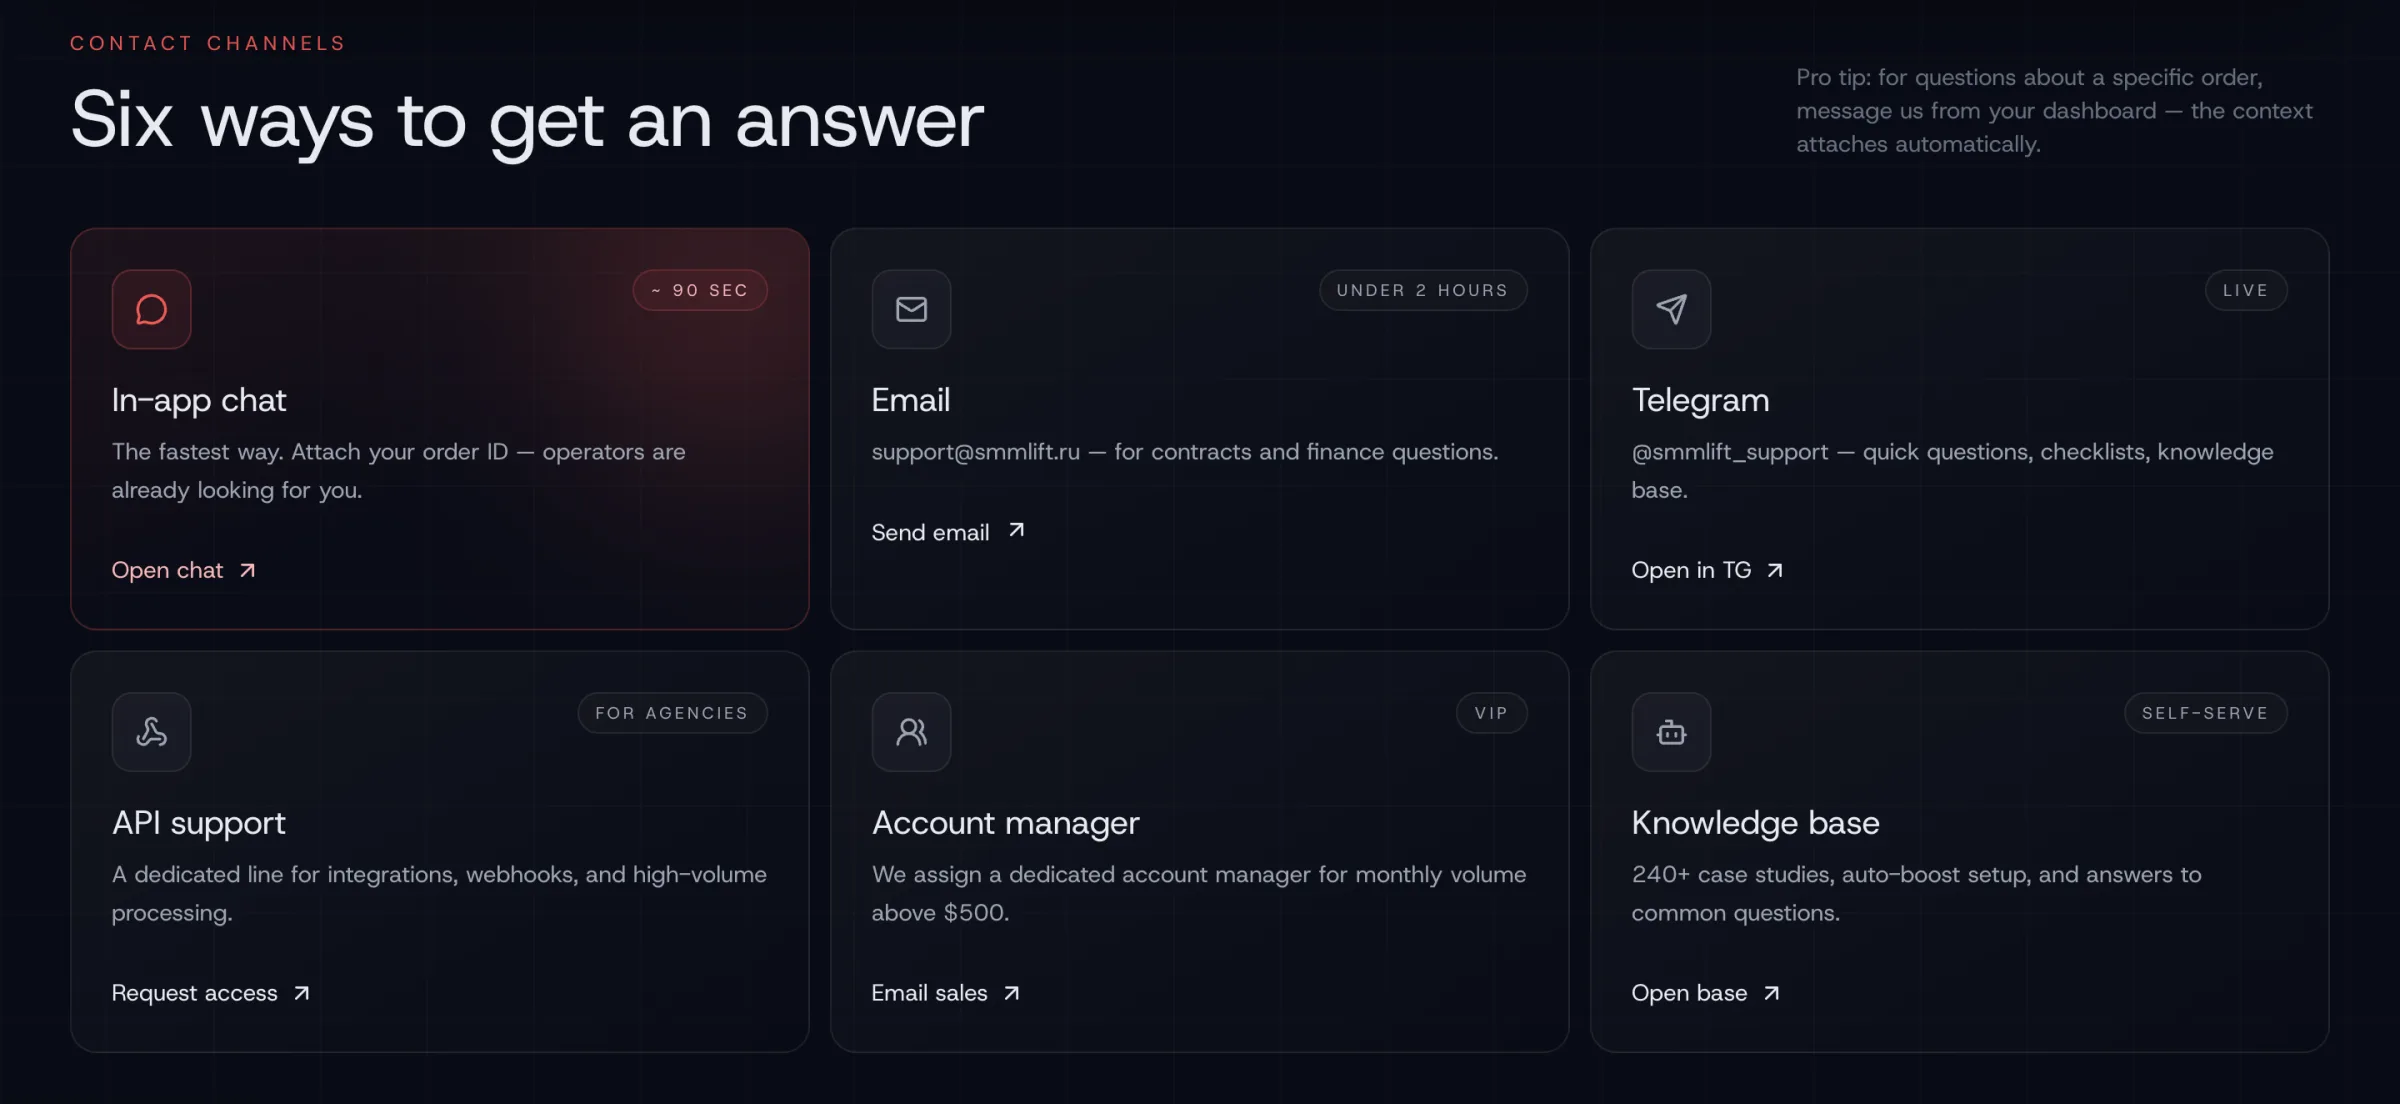
Task: Click the Request access link
Action: (x=195, y=993)
